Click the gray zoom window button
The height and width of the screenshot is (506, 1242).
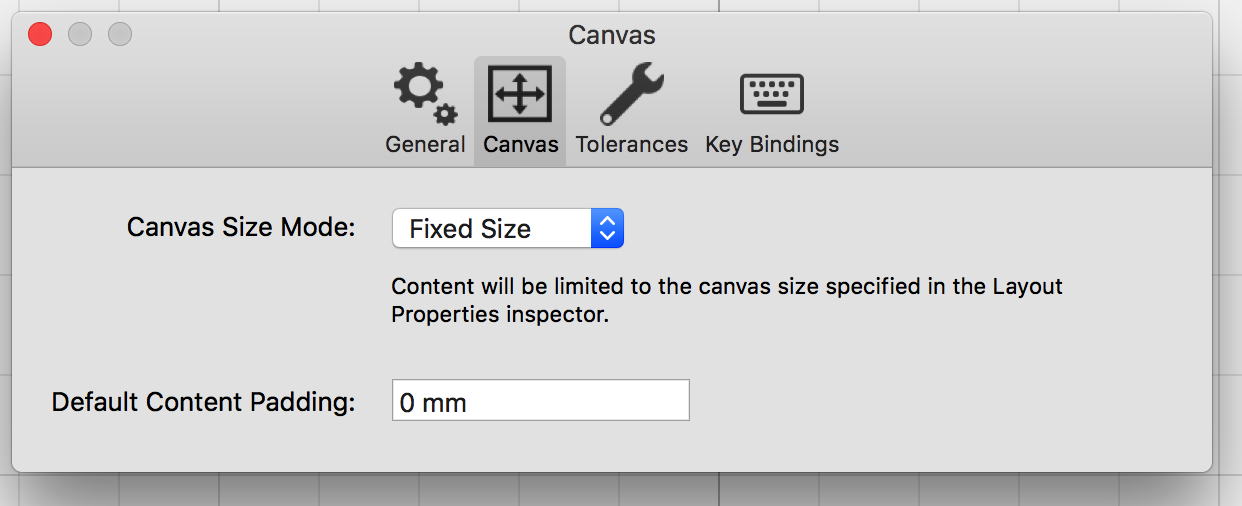[120, 34]
